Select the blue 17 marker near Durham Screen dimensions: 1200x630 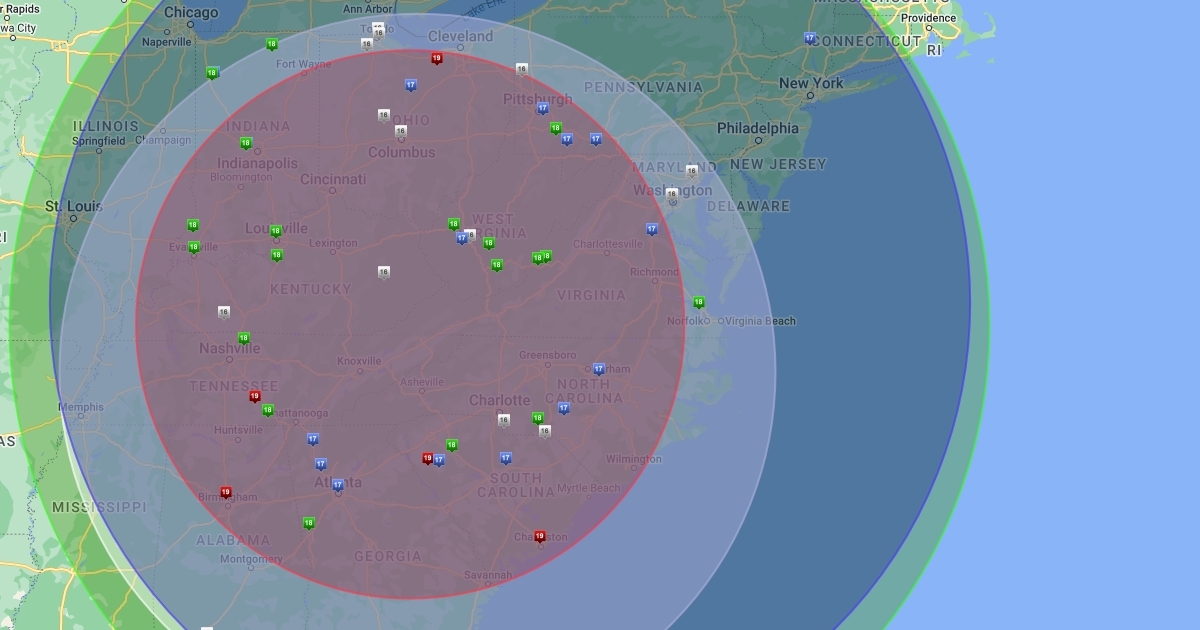[x=599, y=369]
